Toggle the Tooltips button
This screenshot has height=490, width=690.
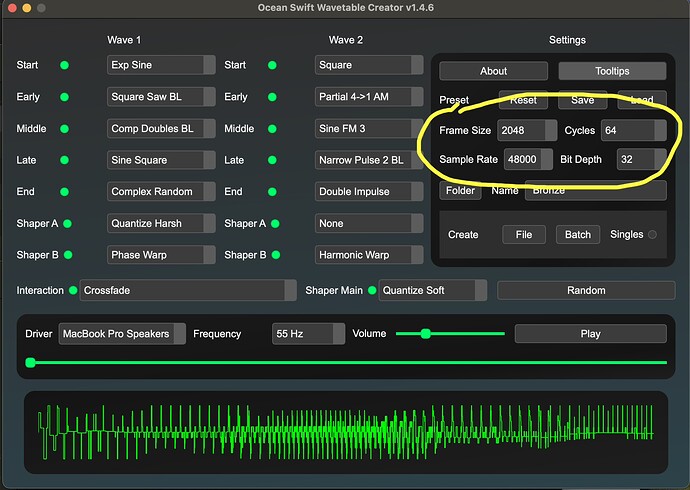[x=612, y=71]
